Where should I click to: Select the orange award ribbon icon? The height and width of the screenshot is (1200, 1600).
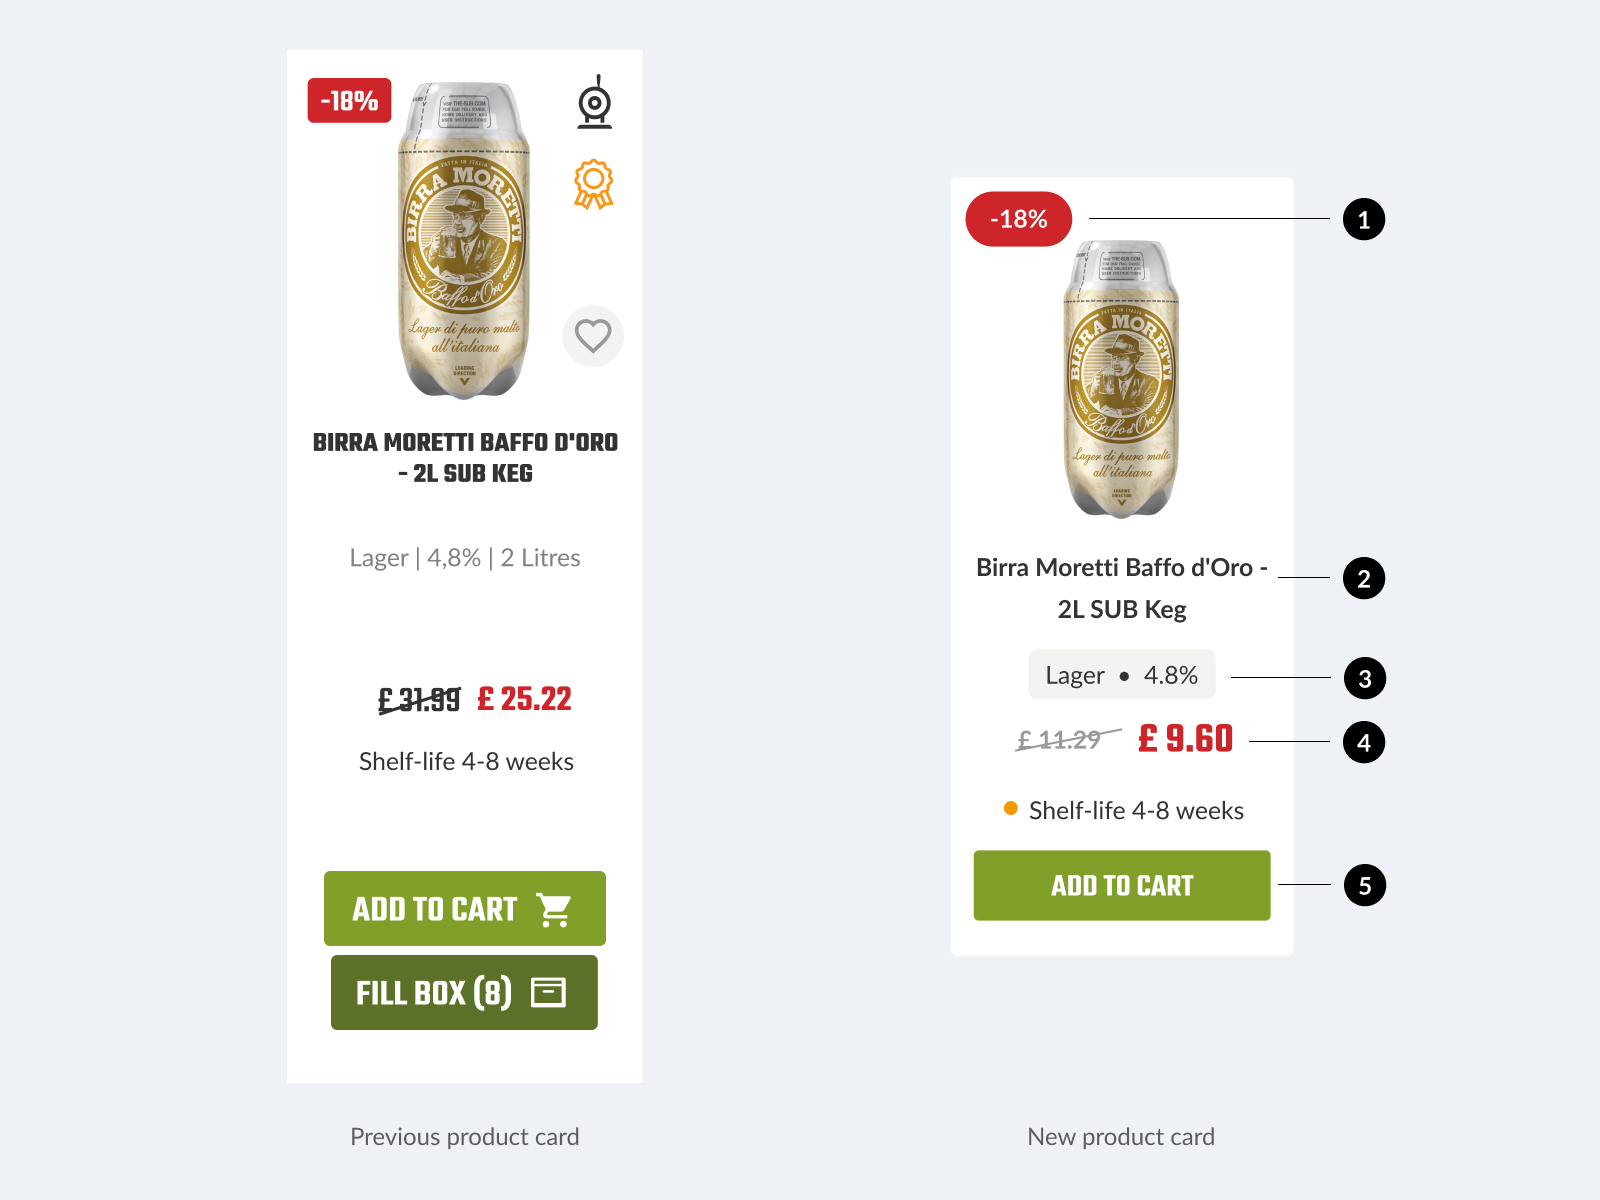click(592, 185)
